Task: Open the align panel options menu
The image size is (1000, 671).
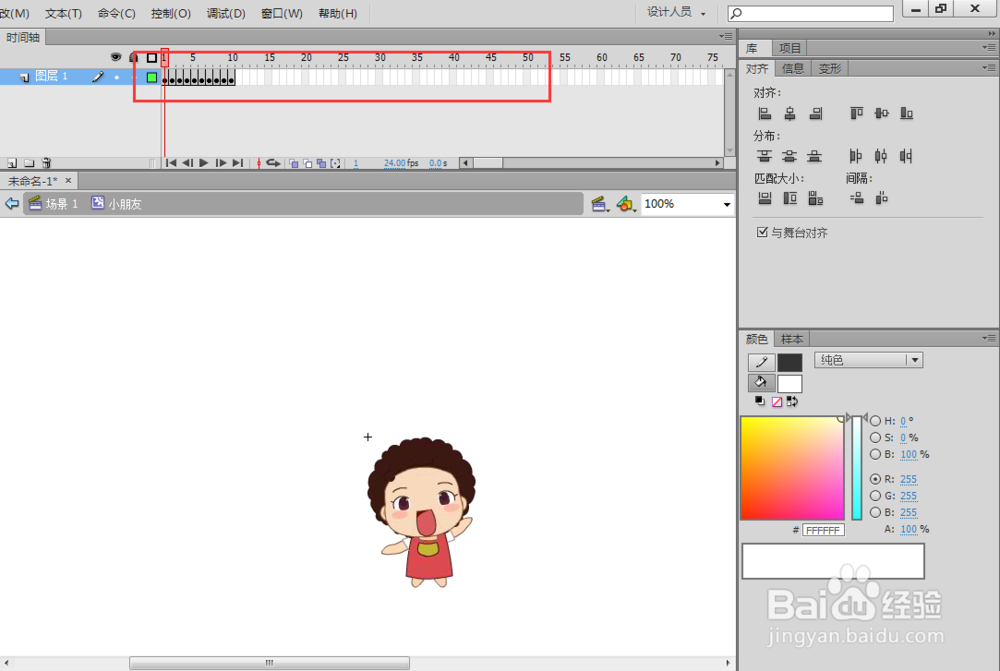Action: [989, 68]
